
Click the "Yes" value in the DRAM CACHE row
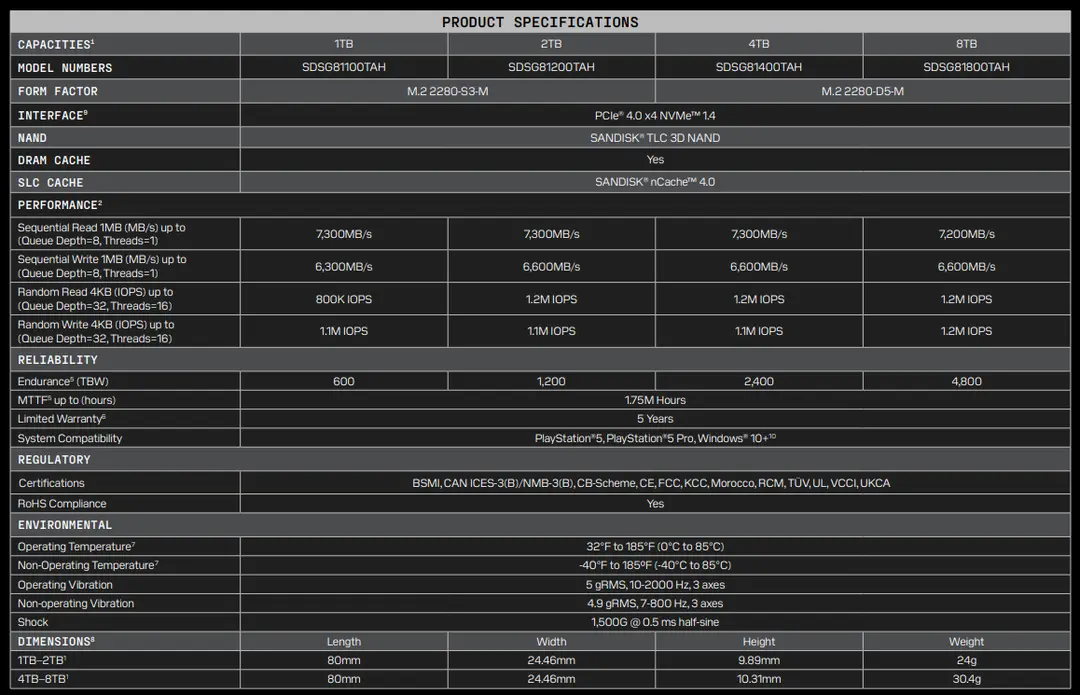pos(655,159)
